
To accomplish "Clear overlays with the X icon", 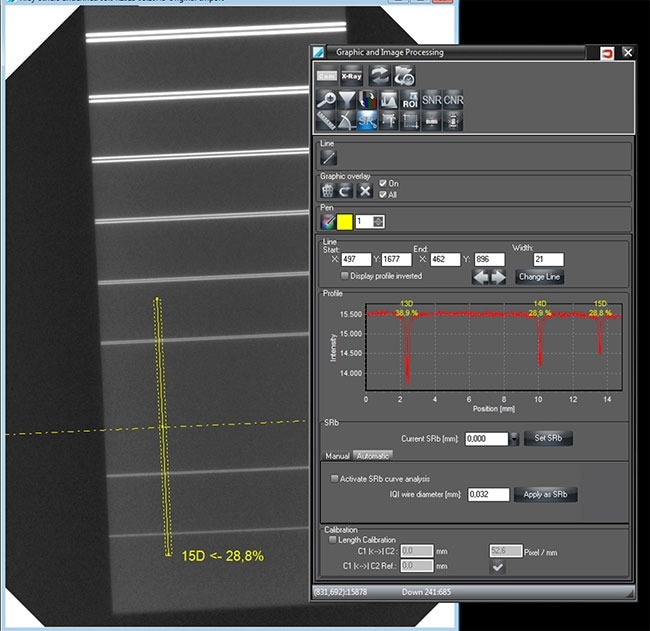I will pos(365,191).
